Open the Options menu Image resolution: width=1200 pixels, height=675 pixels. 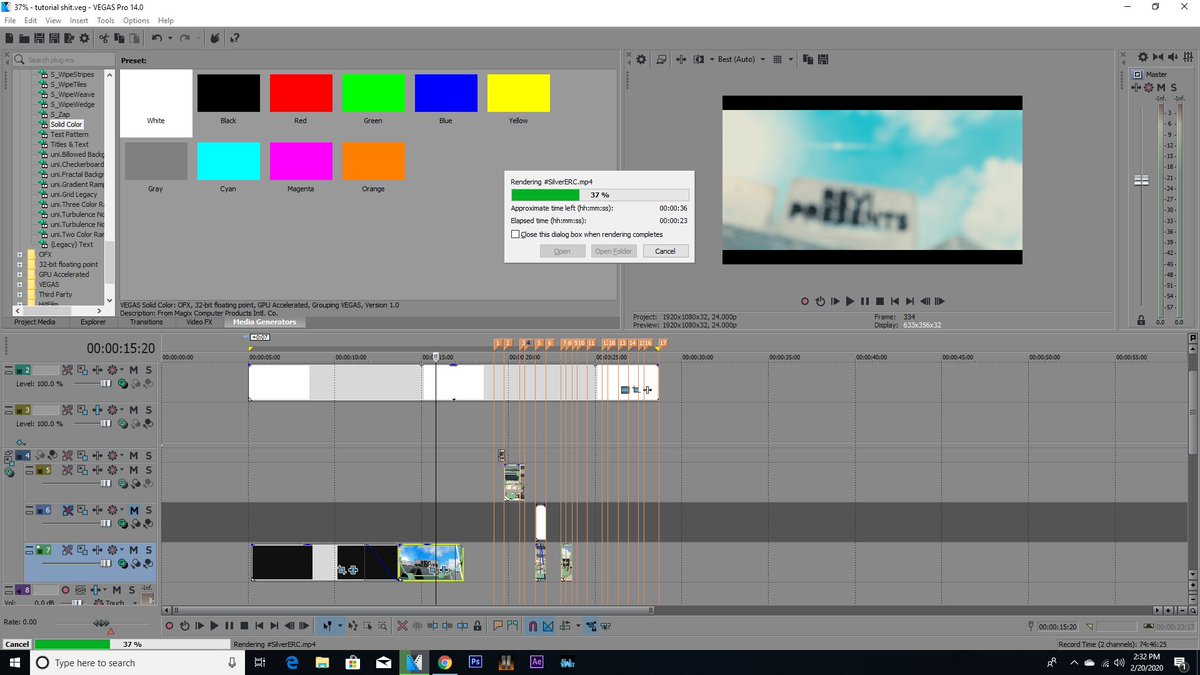point(136,20)
